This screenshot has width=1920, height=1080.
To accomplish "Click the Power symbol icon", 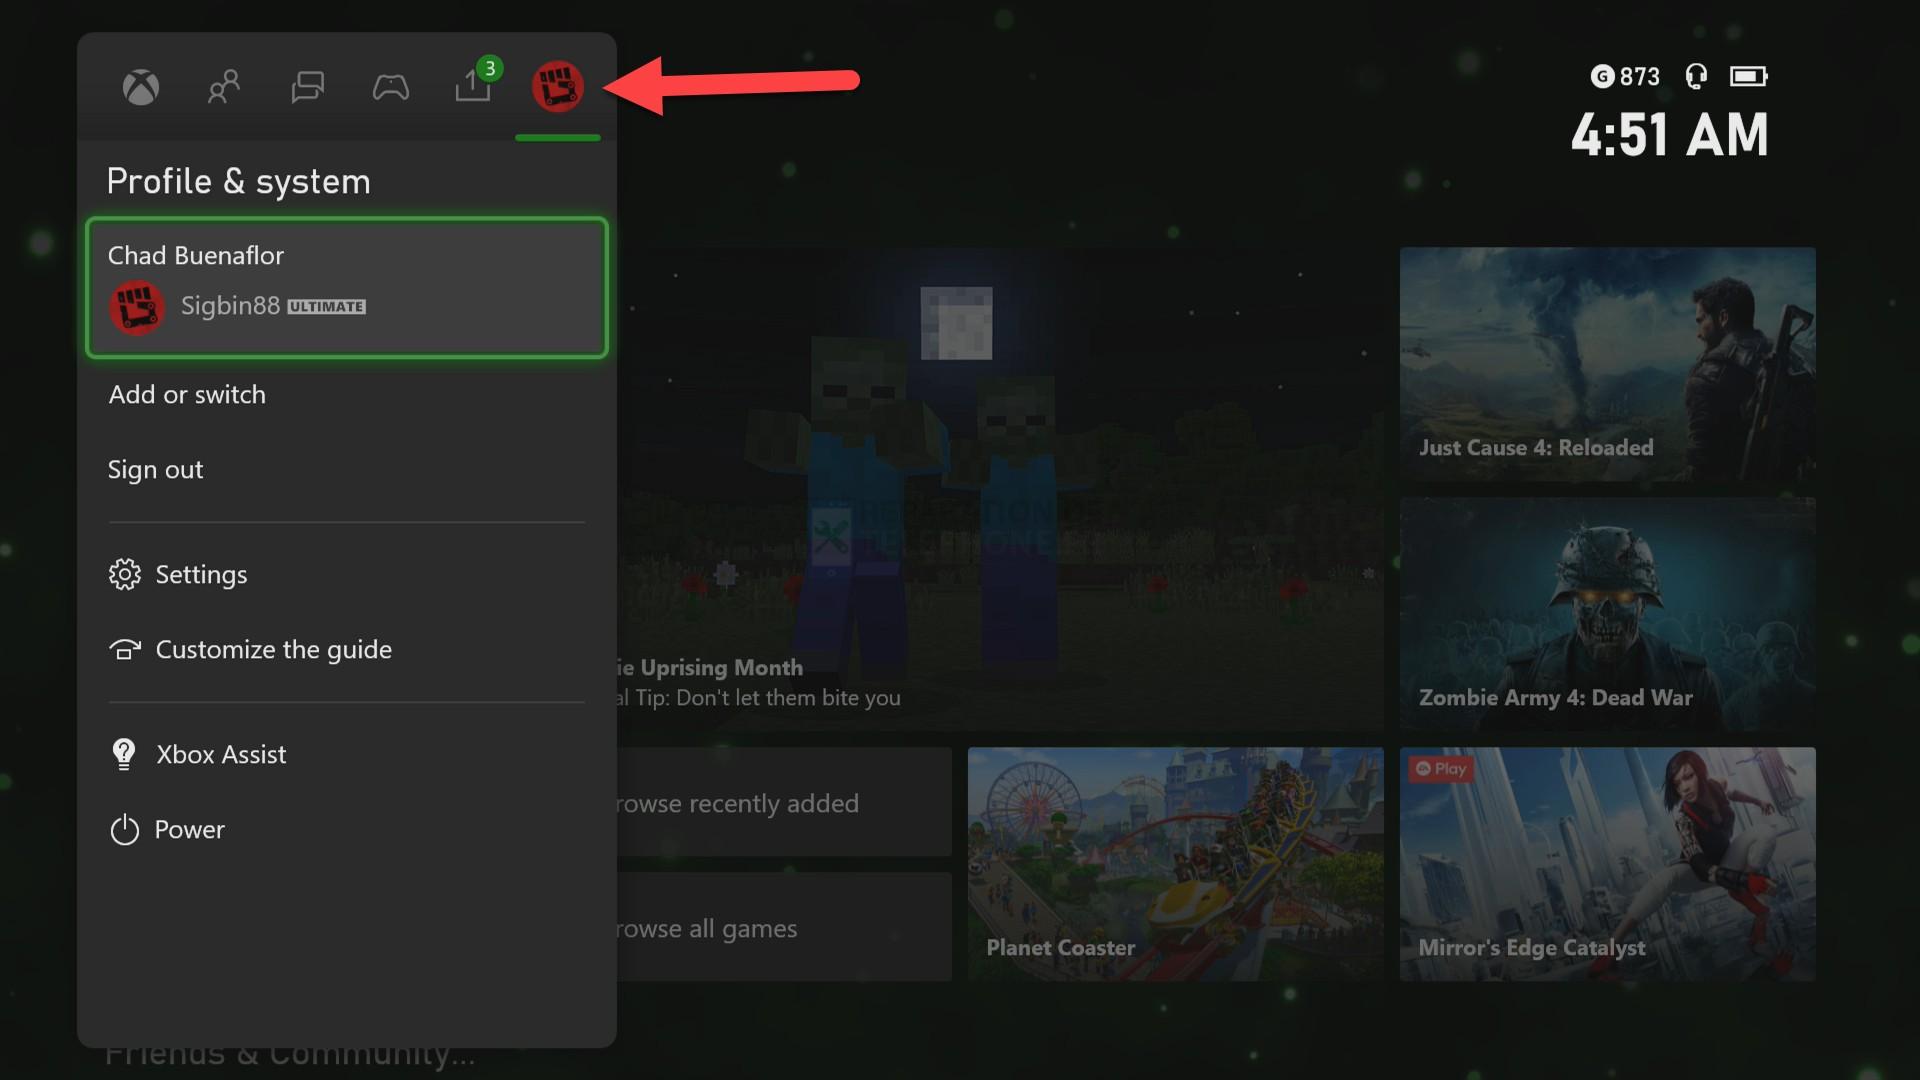I will [x=125, y=829].
